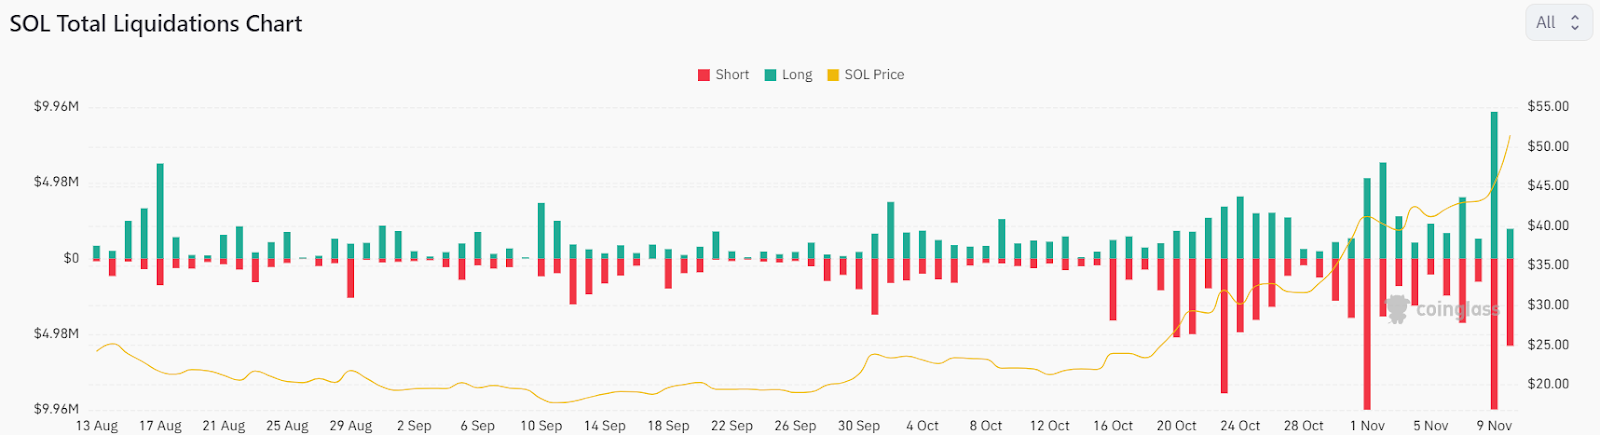Click the coinglass watermark text

pos(1458,310)
